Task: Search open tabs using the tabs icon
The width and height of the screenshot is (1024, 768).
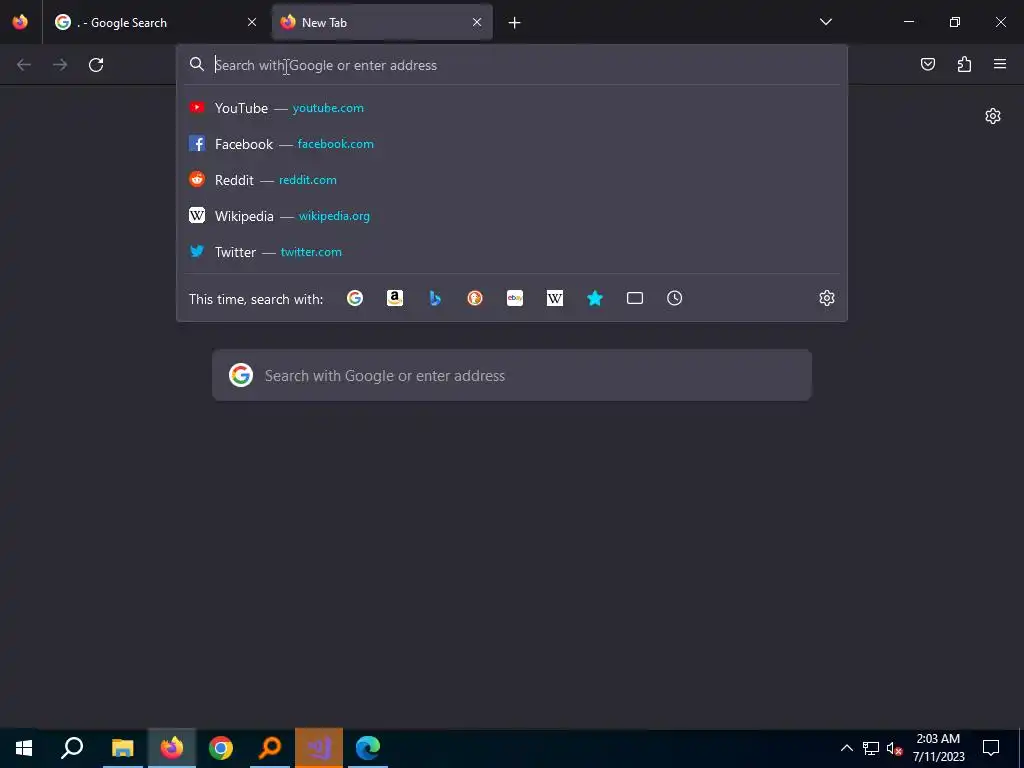Action: 635,298
